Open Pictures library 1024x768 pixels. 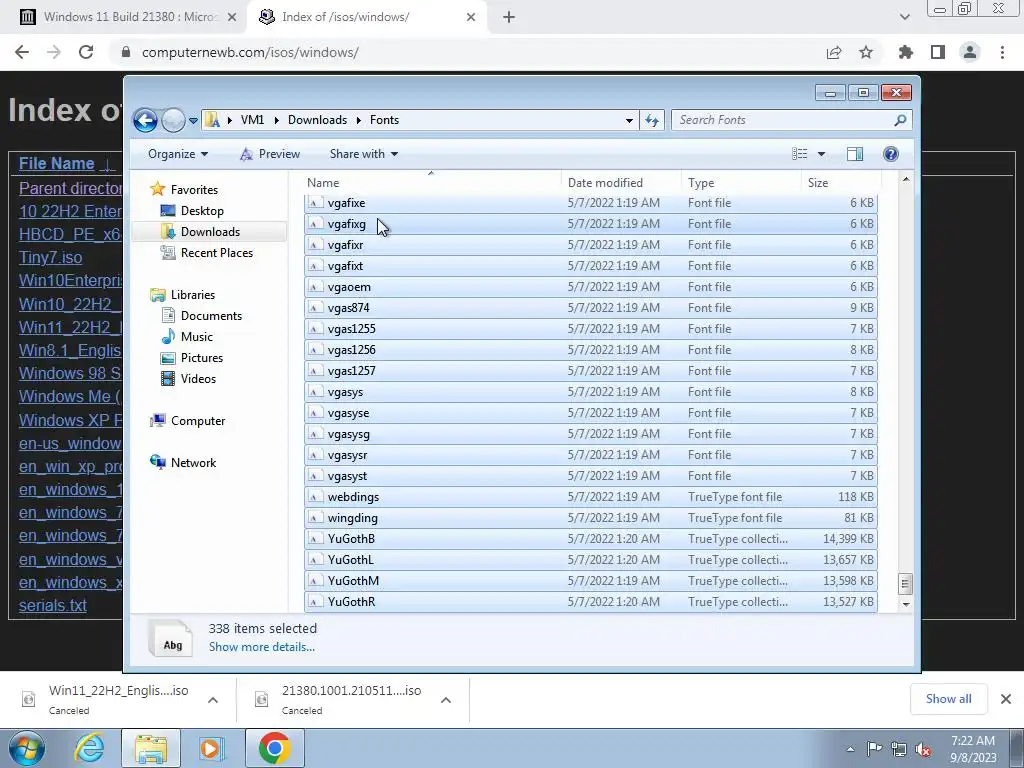pos(202,358)
